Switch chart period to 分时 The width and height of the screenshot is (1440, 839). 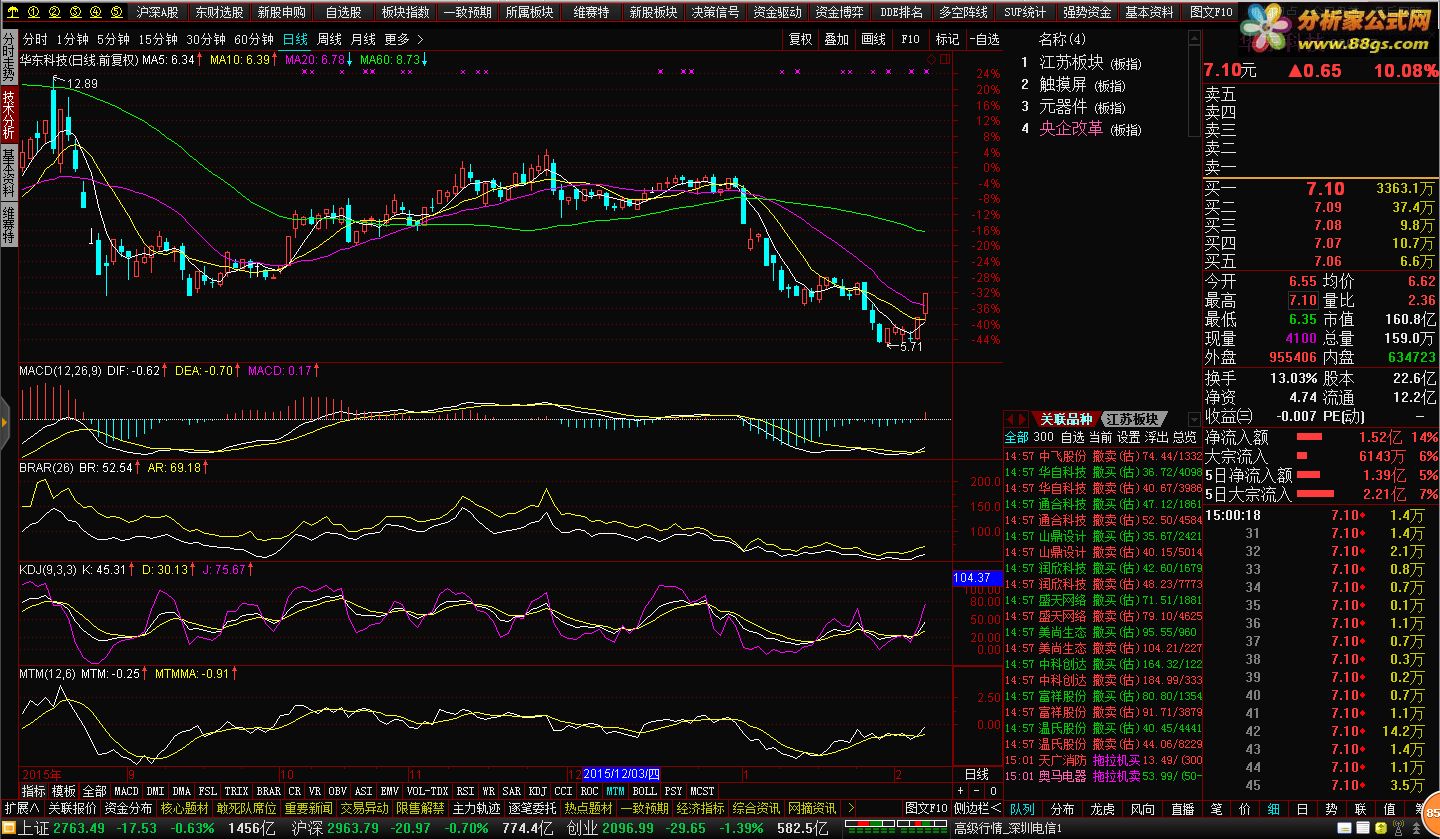click(35, 39)
